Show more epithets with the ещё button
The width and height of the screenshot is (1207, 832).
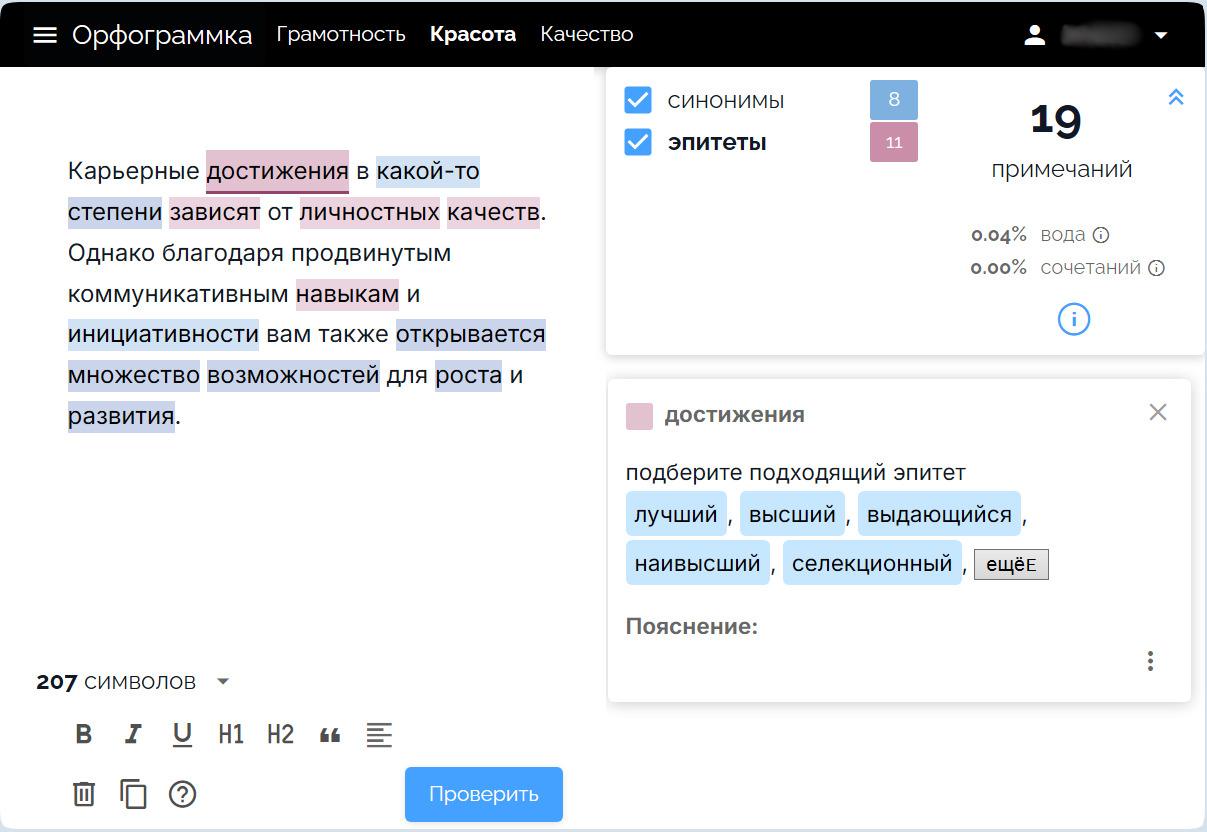[1011, 563]
